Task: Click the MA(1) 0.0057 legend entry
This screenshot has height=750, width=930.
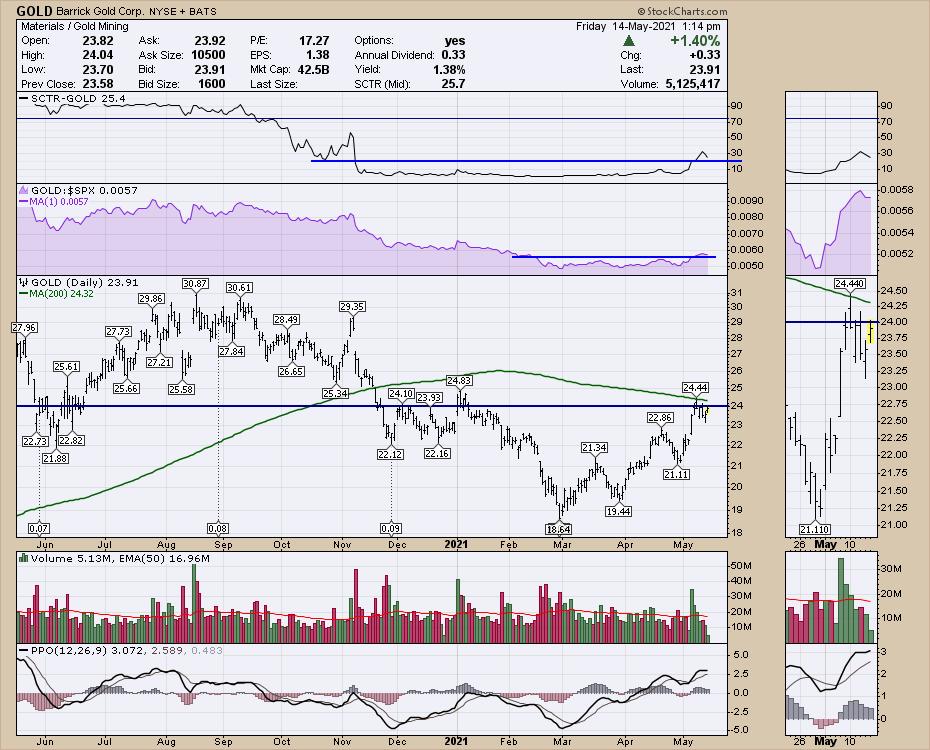Action: click(57, 202)
